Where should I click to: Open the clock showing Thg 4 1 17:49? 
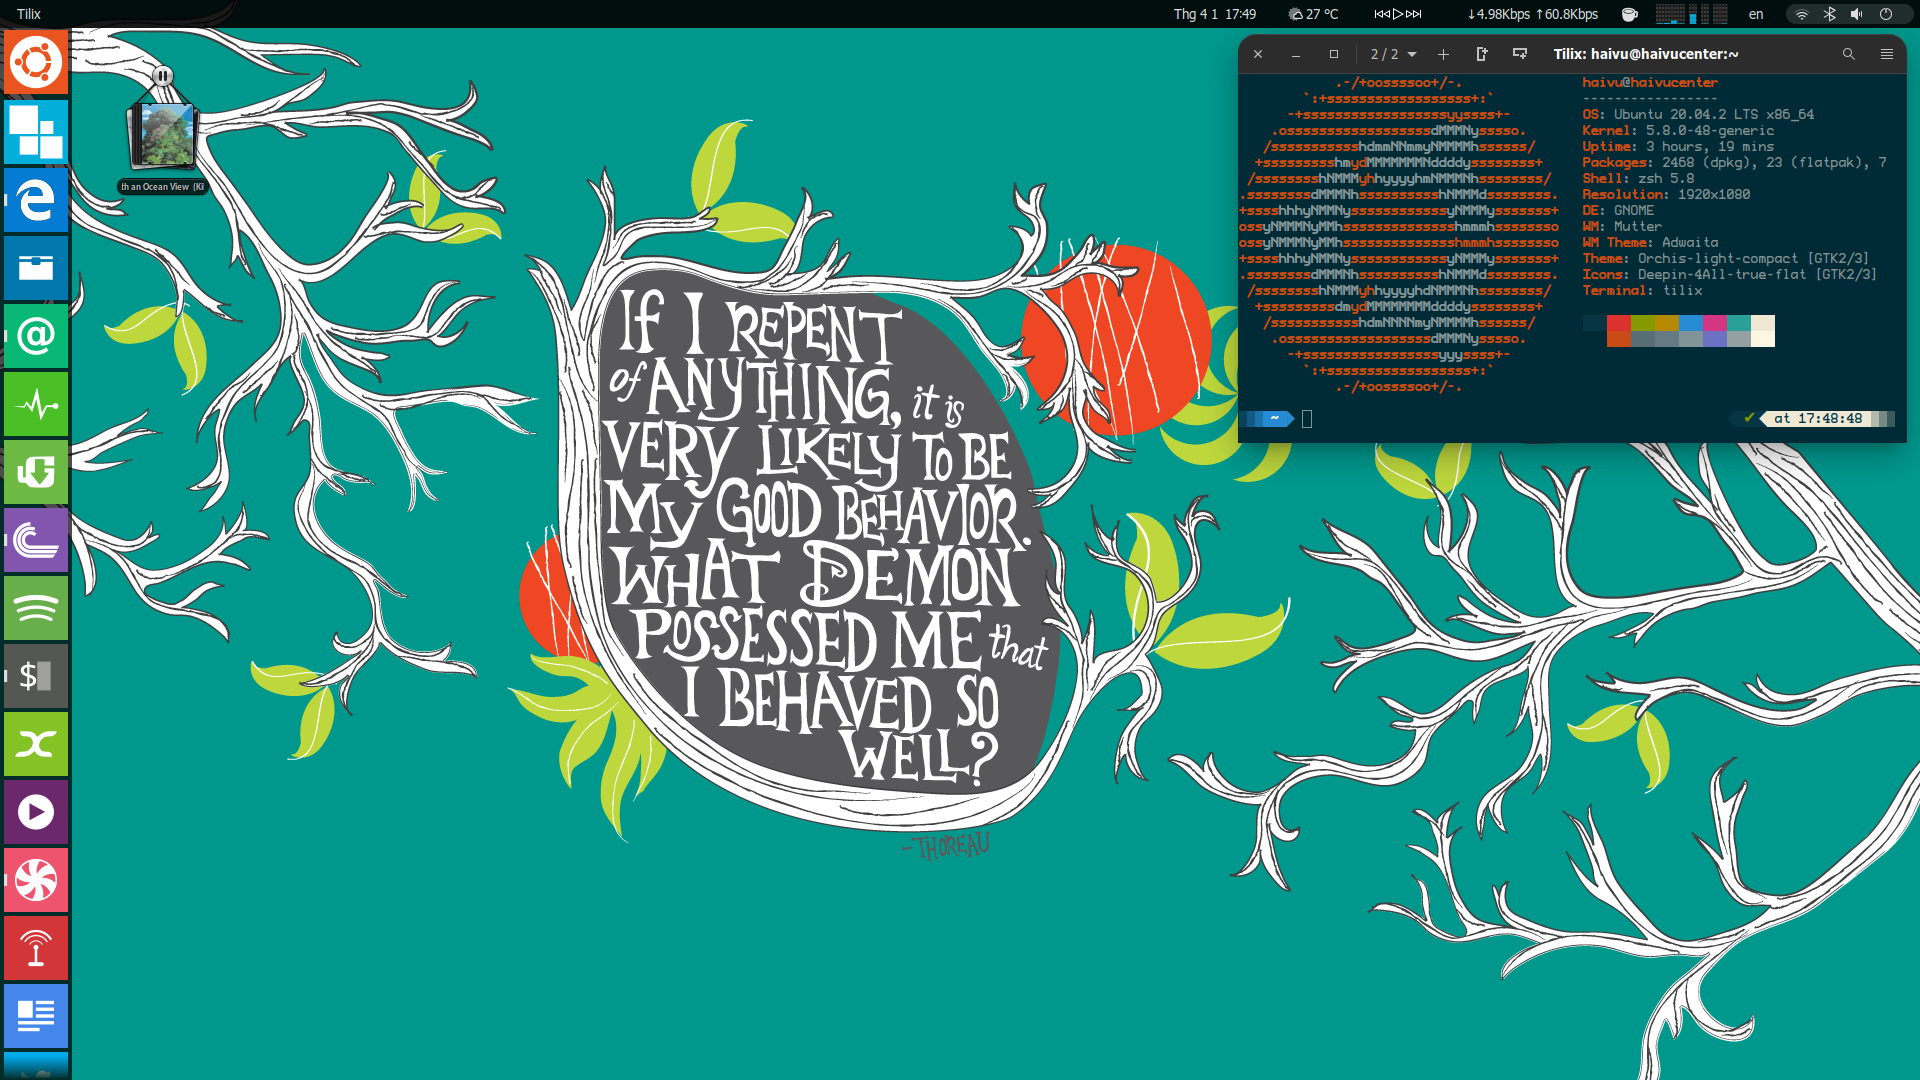pyautogui.click(x=1214, y=14)
